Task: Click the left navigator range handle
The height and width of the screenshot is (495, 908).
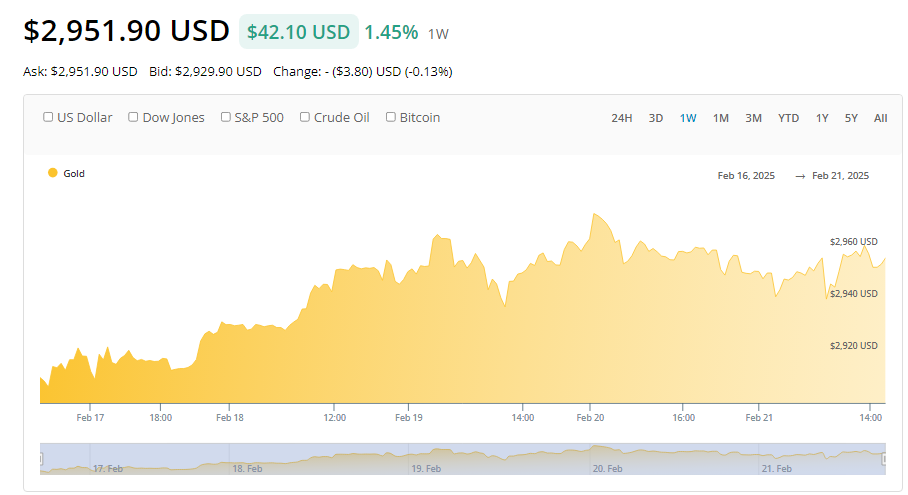Action: (x=41, y=458)
